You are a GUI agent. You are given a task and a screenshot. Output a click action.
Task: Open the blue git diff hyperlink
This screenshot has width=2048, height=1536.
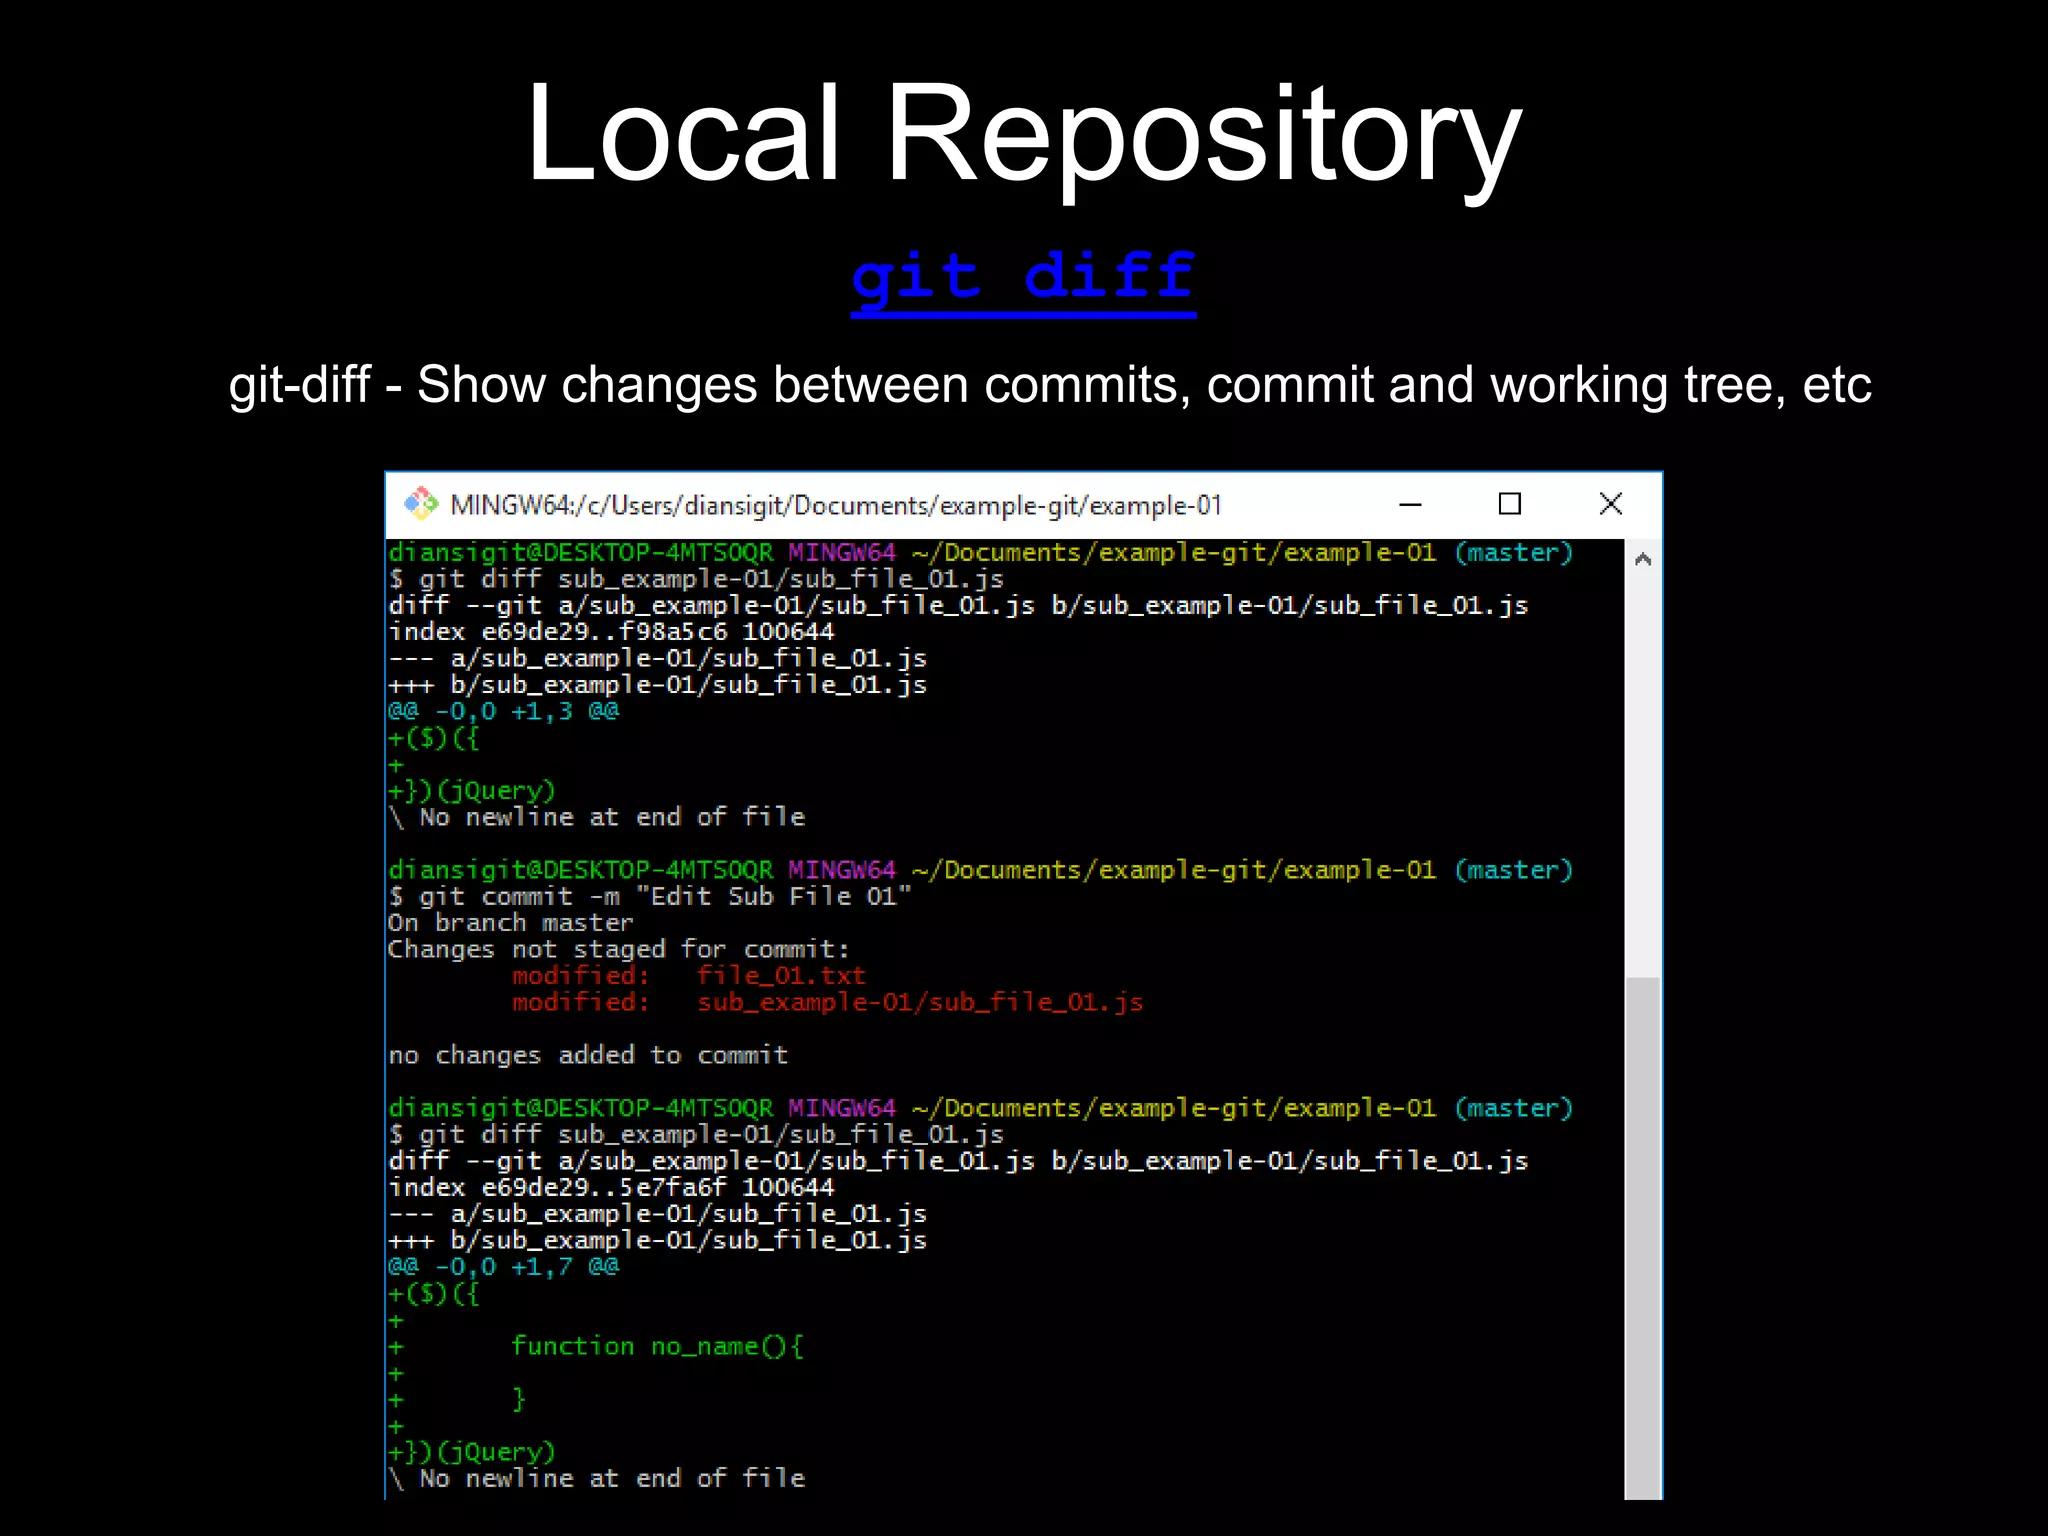[1023, 277]
